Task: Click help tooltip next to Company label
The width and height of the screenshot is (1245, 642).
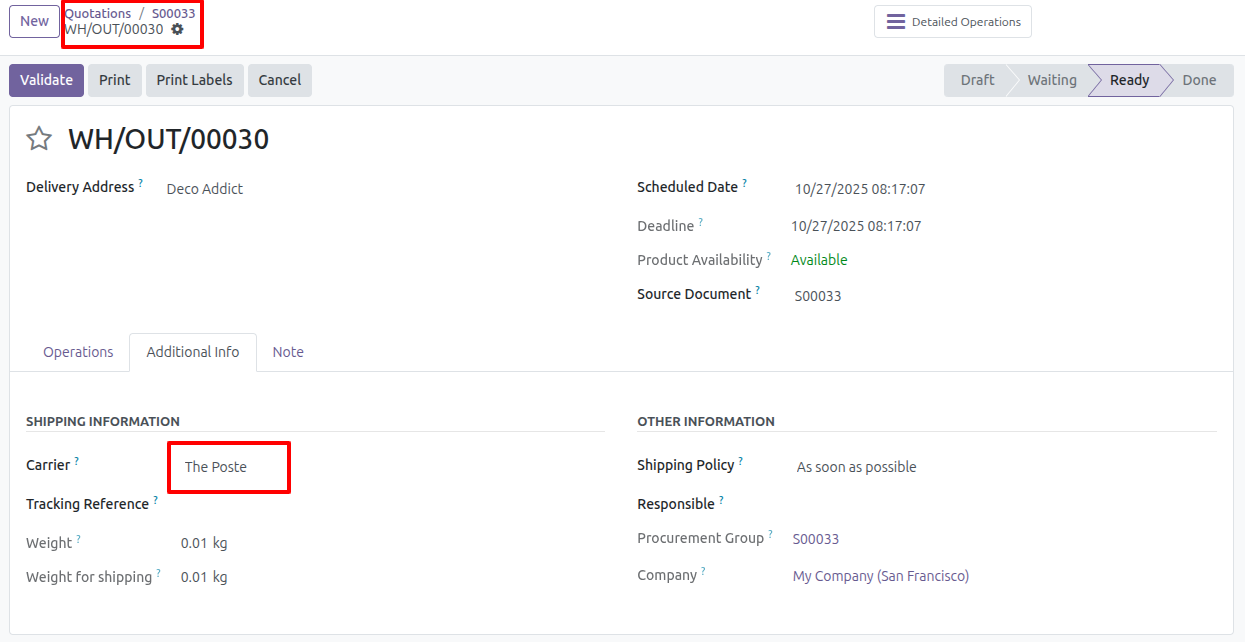Action: [x=703, y=571]
